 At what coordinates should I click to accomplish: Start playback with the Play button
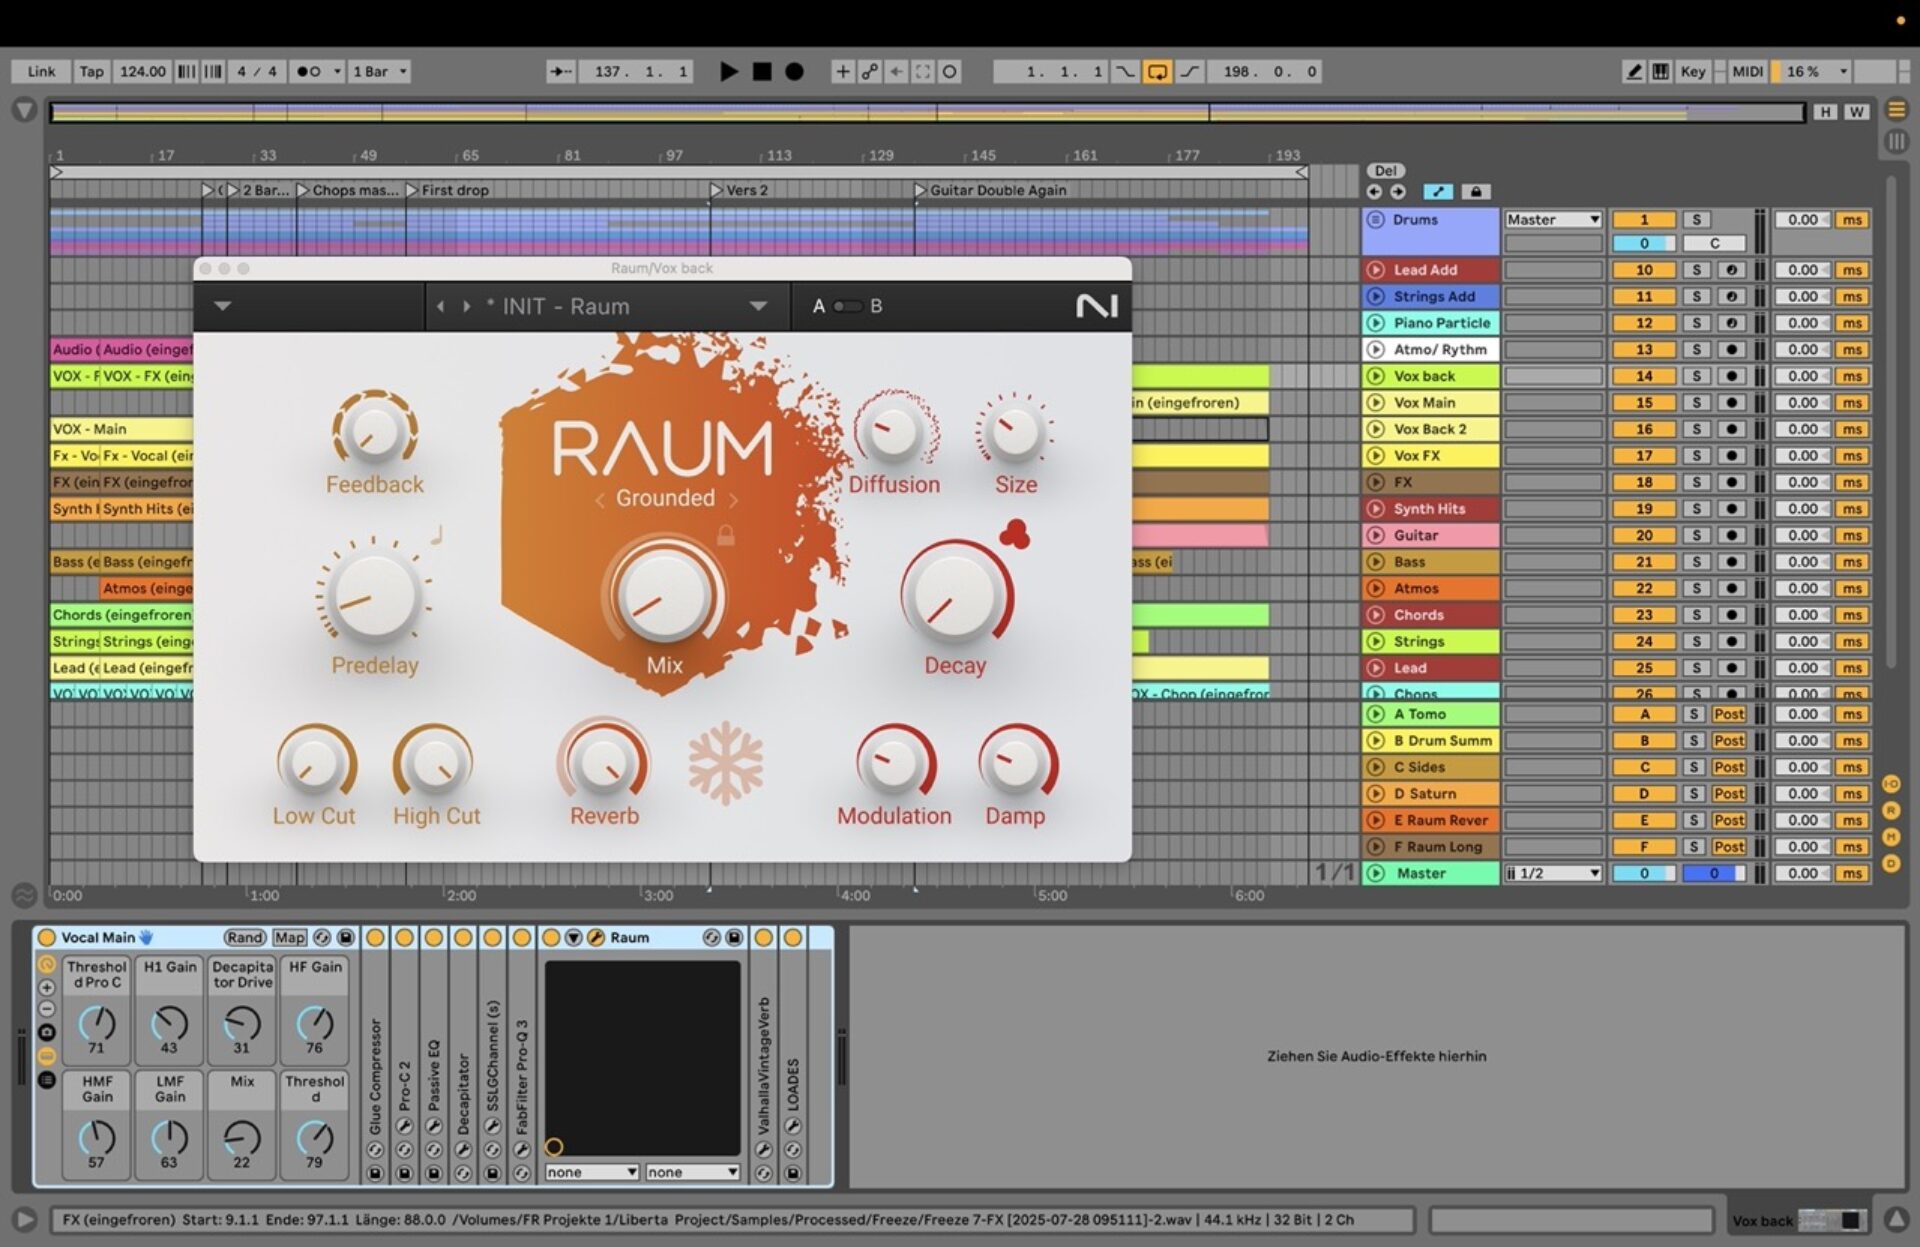point(729,71)
